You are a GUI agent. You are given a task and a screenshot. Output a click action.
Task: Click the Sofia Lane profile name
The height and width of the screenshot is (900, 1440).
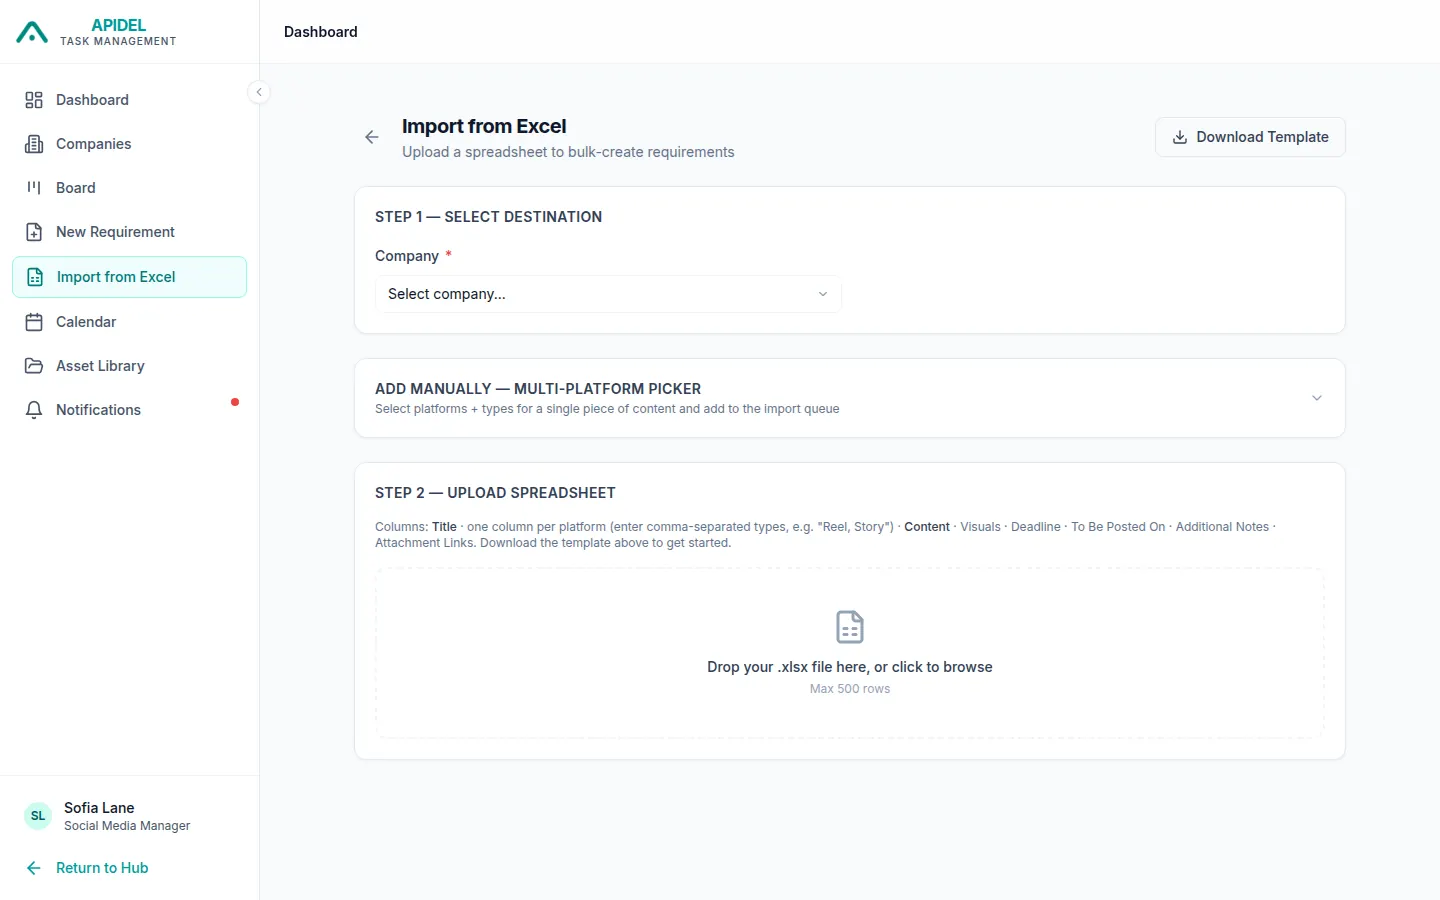[99, 808]
